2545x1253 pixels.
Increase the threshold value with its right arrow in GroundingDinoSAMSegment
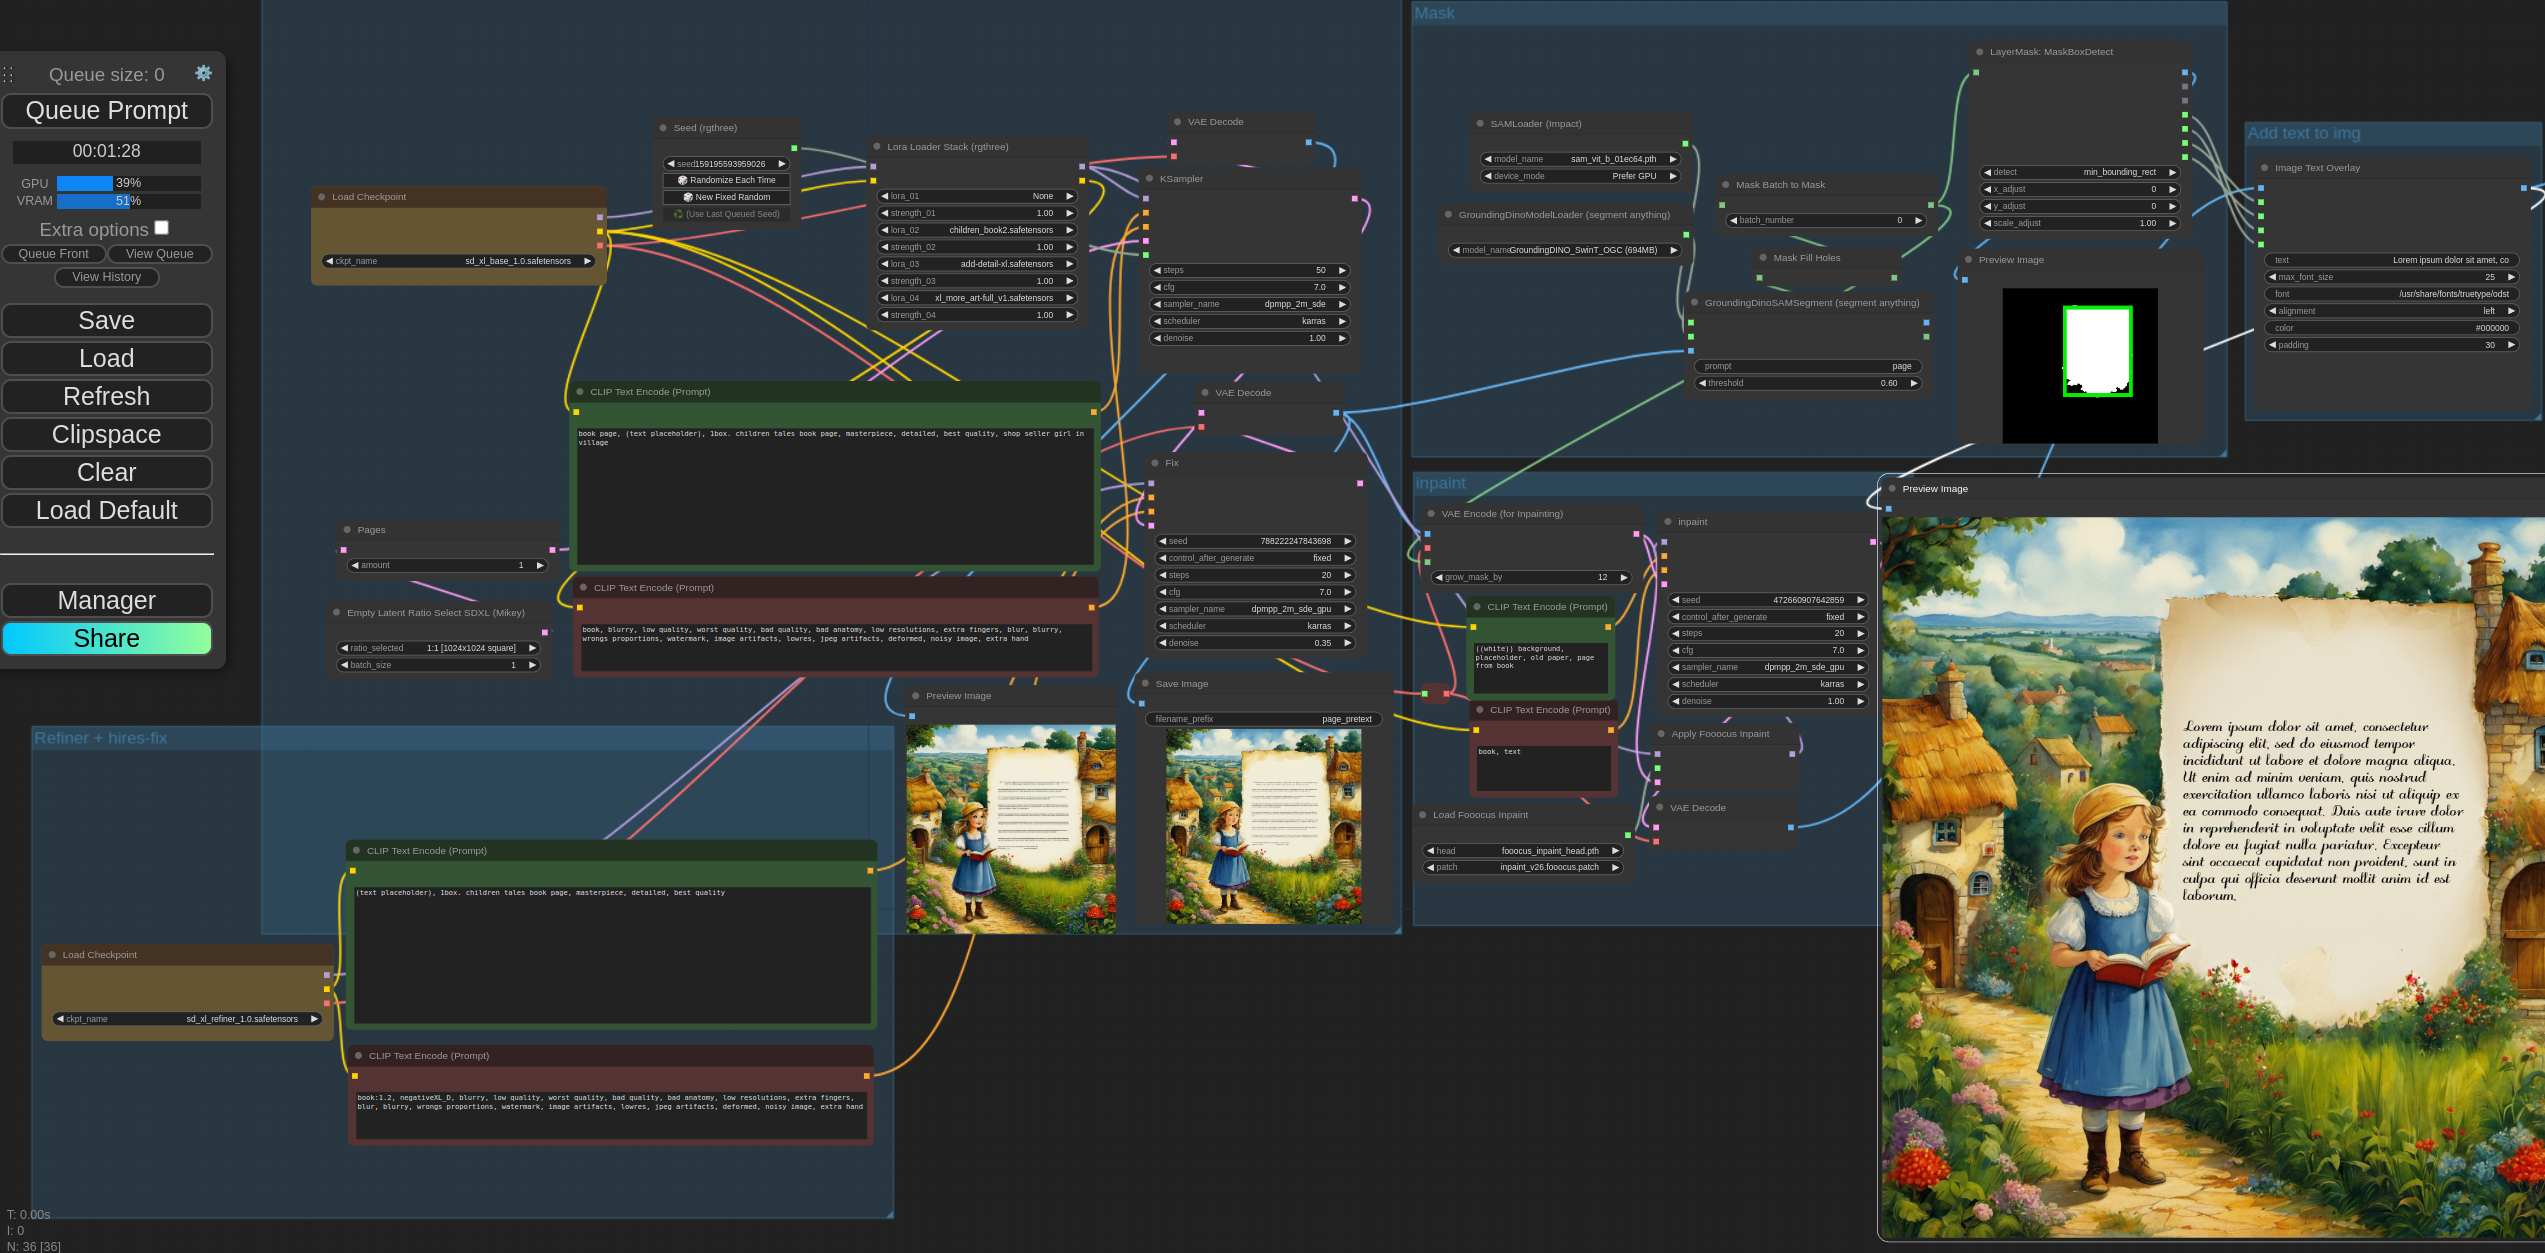coord(1914,383)
